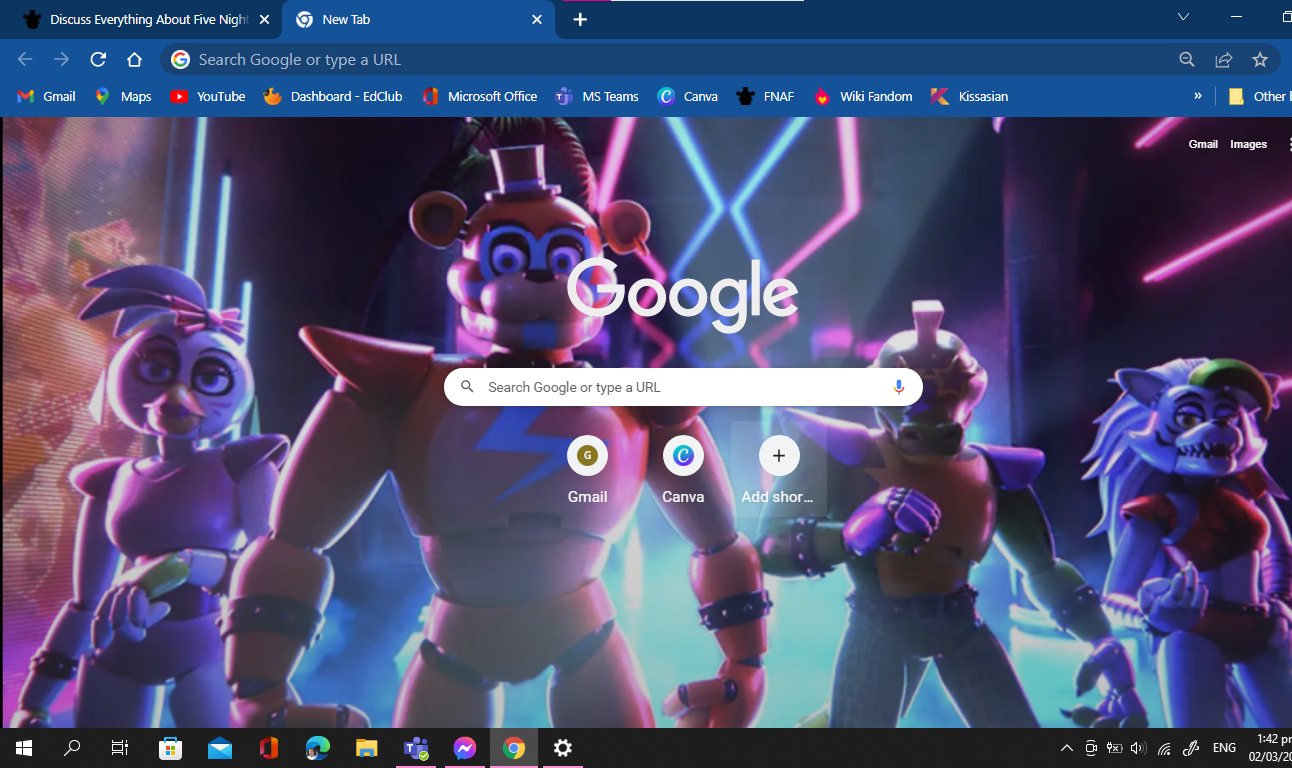Open the Mail app on the taskbar
This screenshot has width=1292, height=768.
point(220,748)
